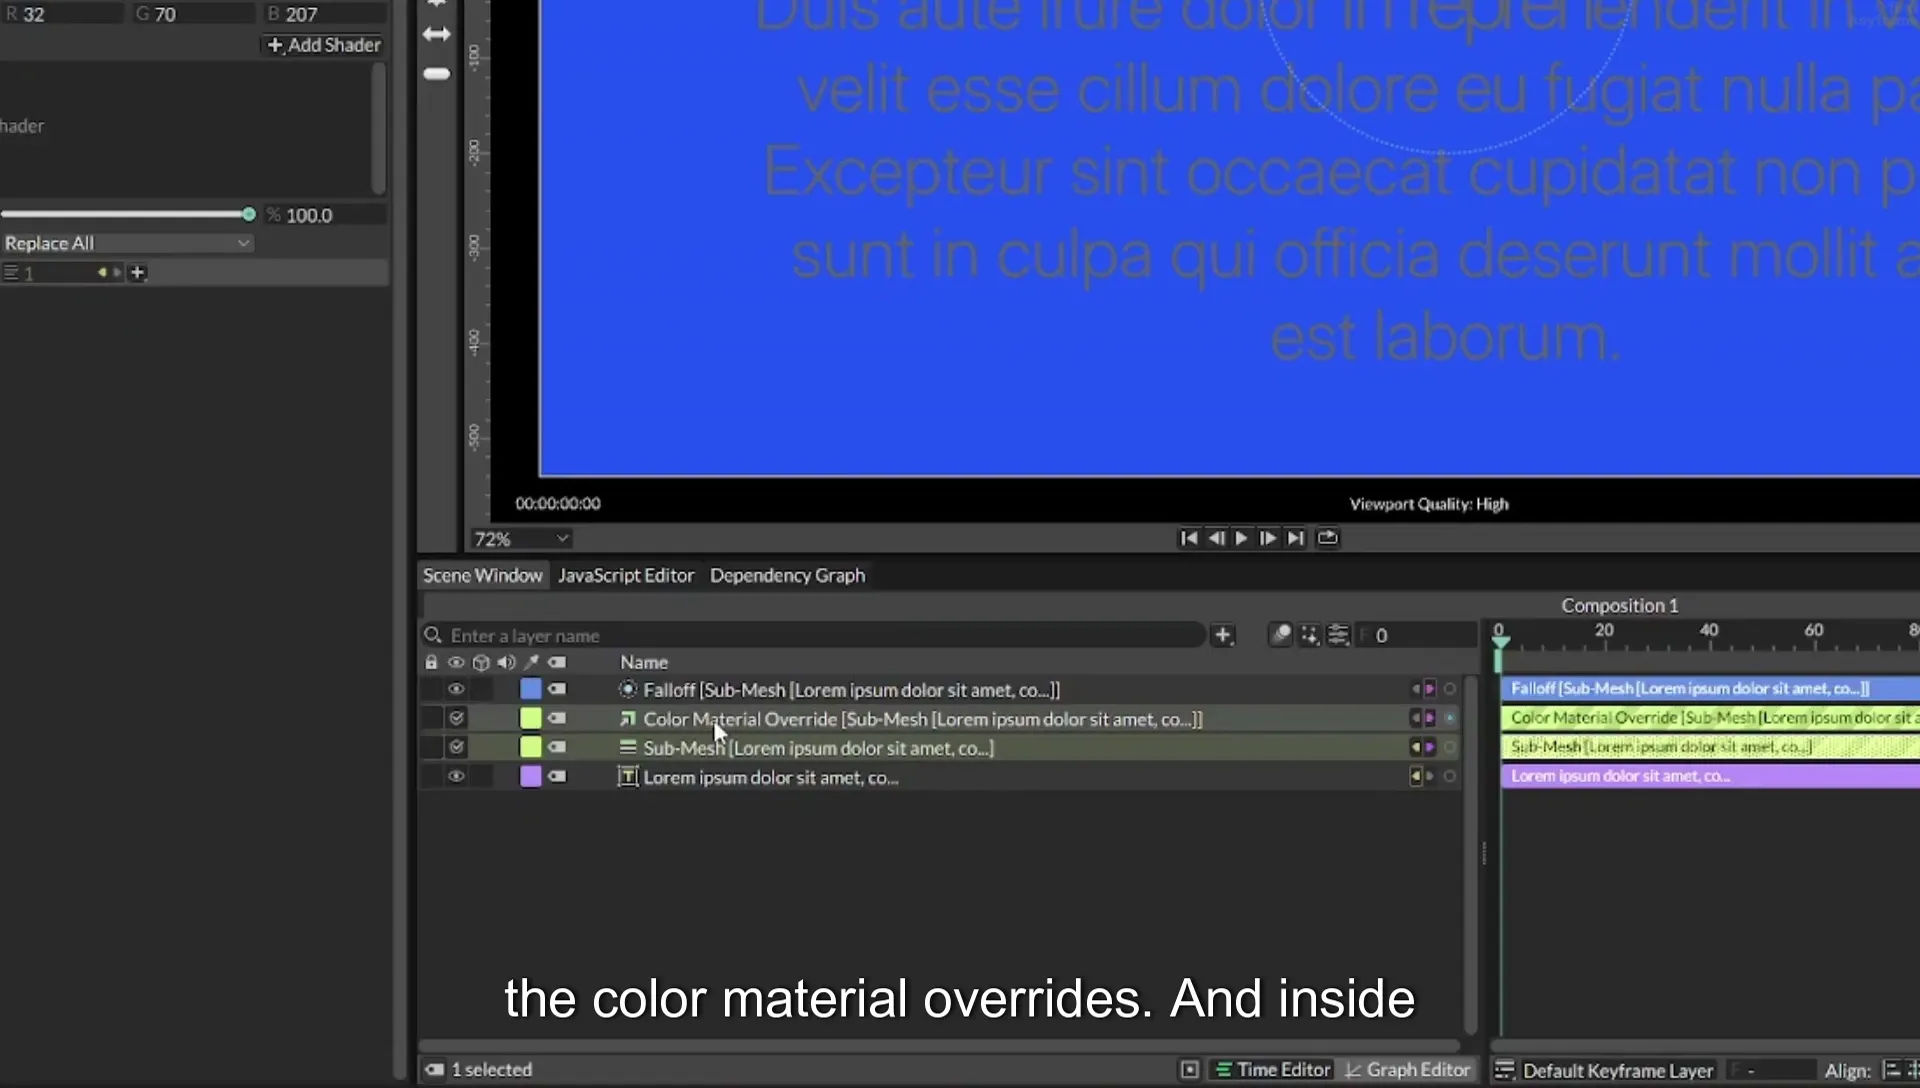The image size is (1920, 1088).
Task: Toggle the solo circle on Color Material Override row
Action: click(x=1450, y=718)
